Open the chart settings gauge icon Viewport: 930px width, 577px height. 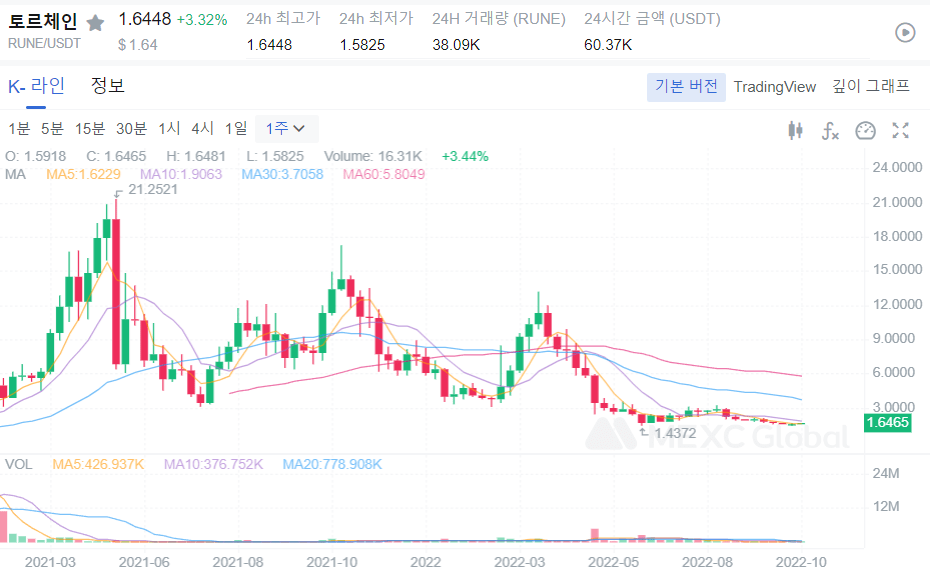click(x=865, y=130)
